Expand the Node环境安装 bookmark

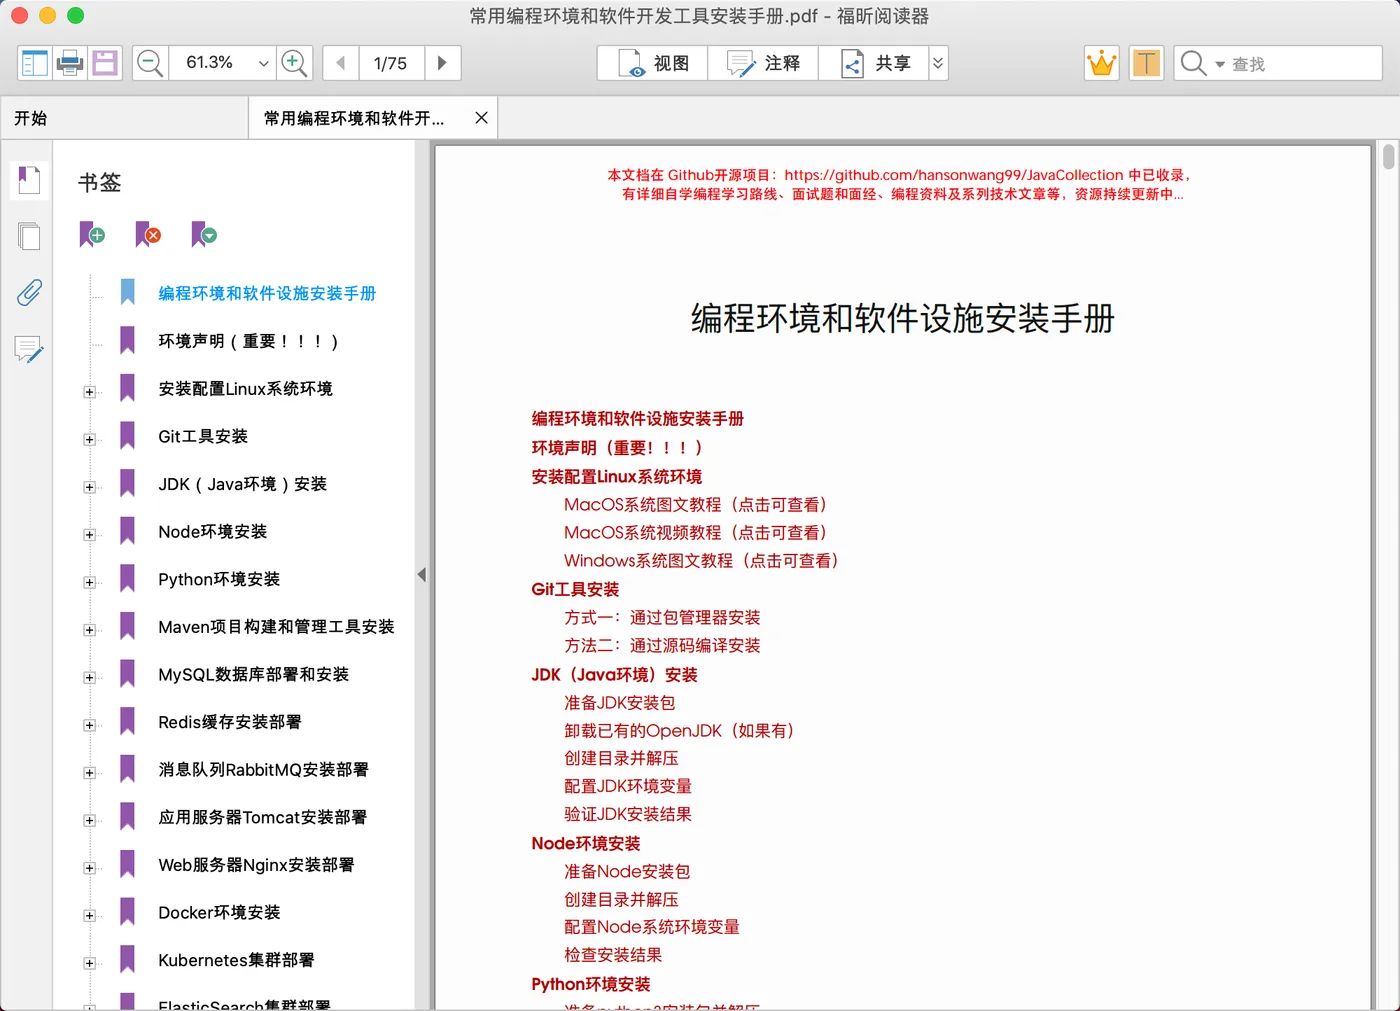(89, 535)
